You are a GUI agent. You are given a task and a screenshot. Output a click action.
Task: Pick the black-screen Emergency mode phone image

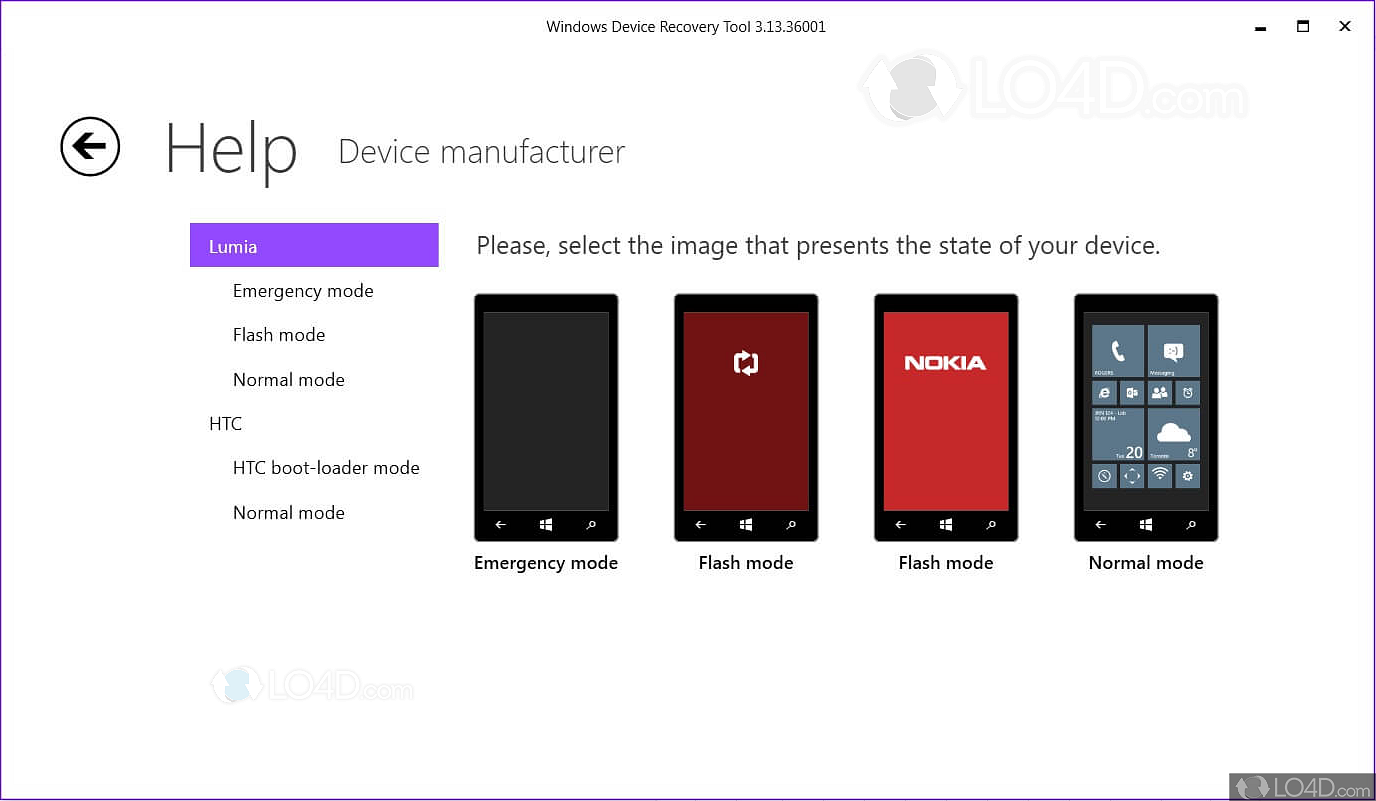pyautogui.click(x=546, y=417)
